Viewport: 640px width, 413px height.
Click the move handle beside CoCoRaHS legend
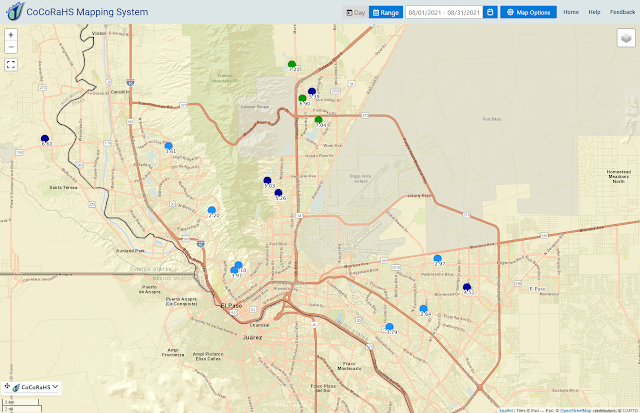tap(7, 386)
